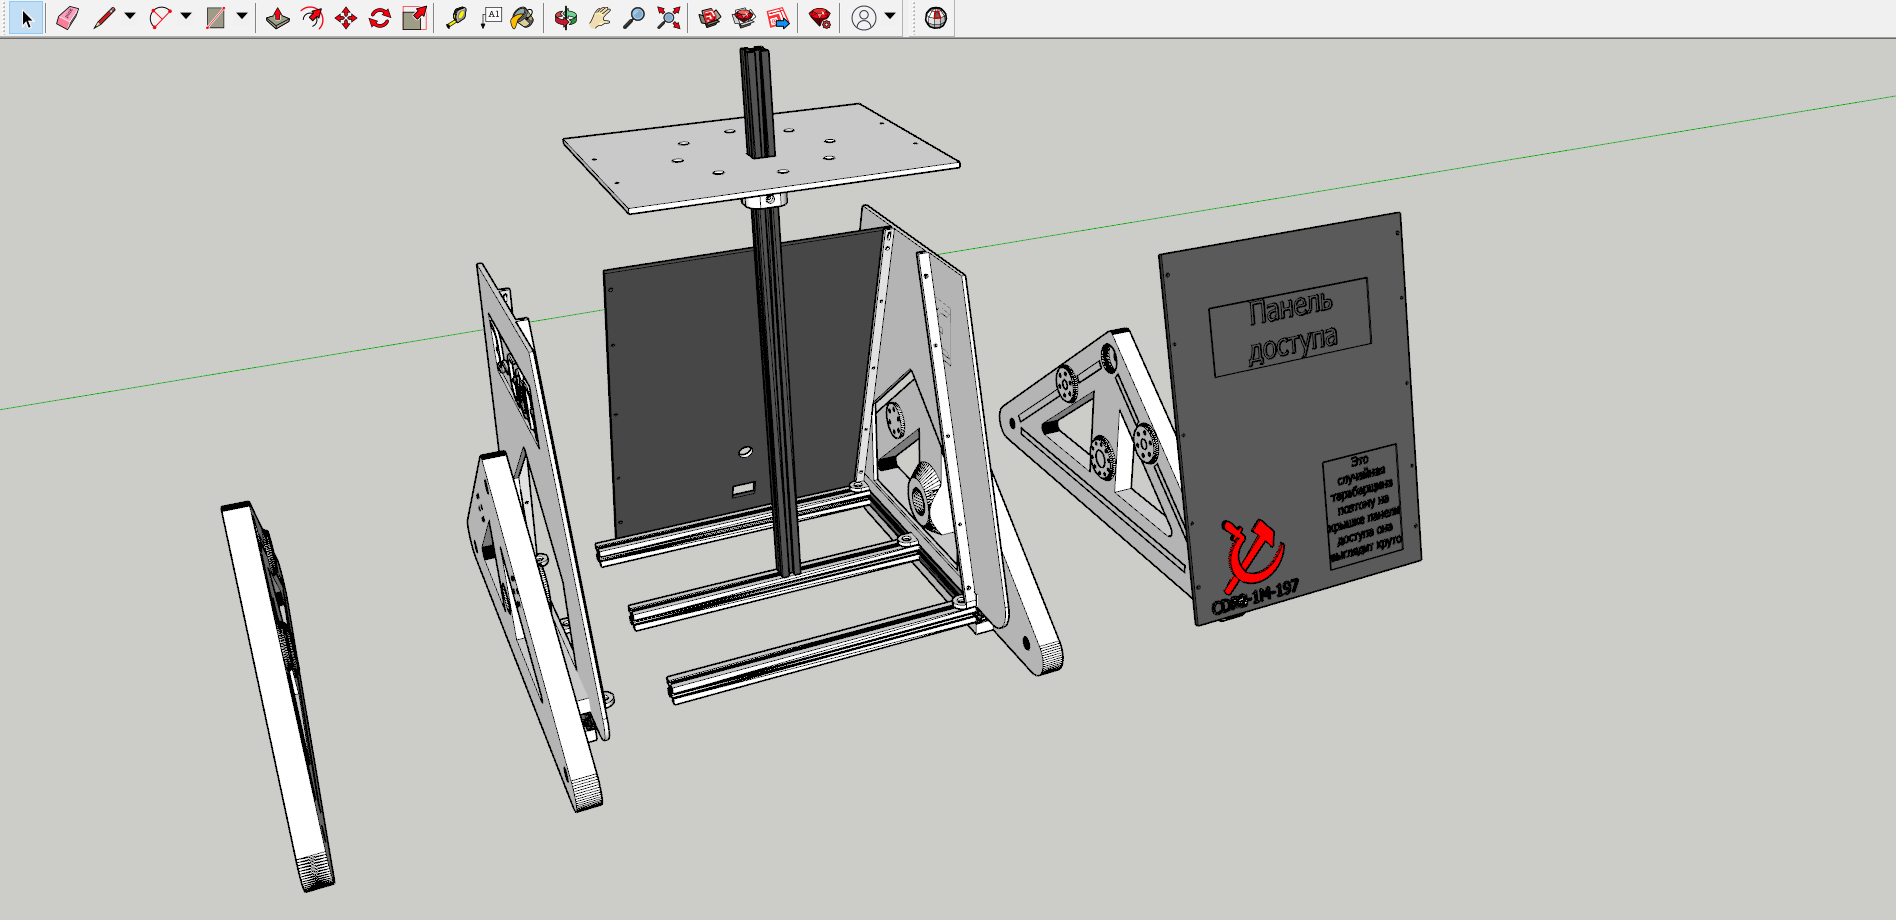Expand the account dropdown arrow
The width and height of the screenshot is (1896, 920).
[890, 16]
